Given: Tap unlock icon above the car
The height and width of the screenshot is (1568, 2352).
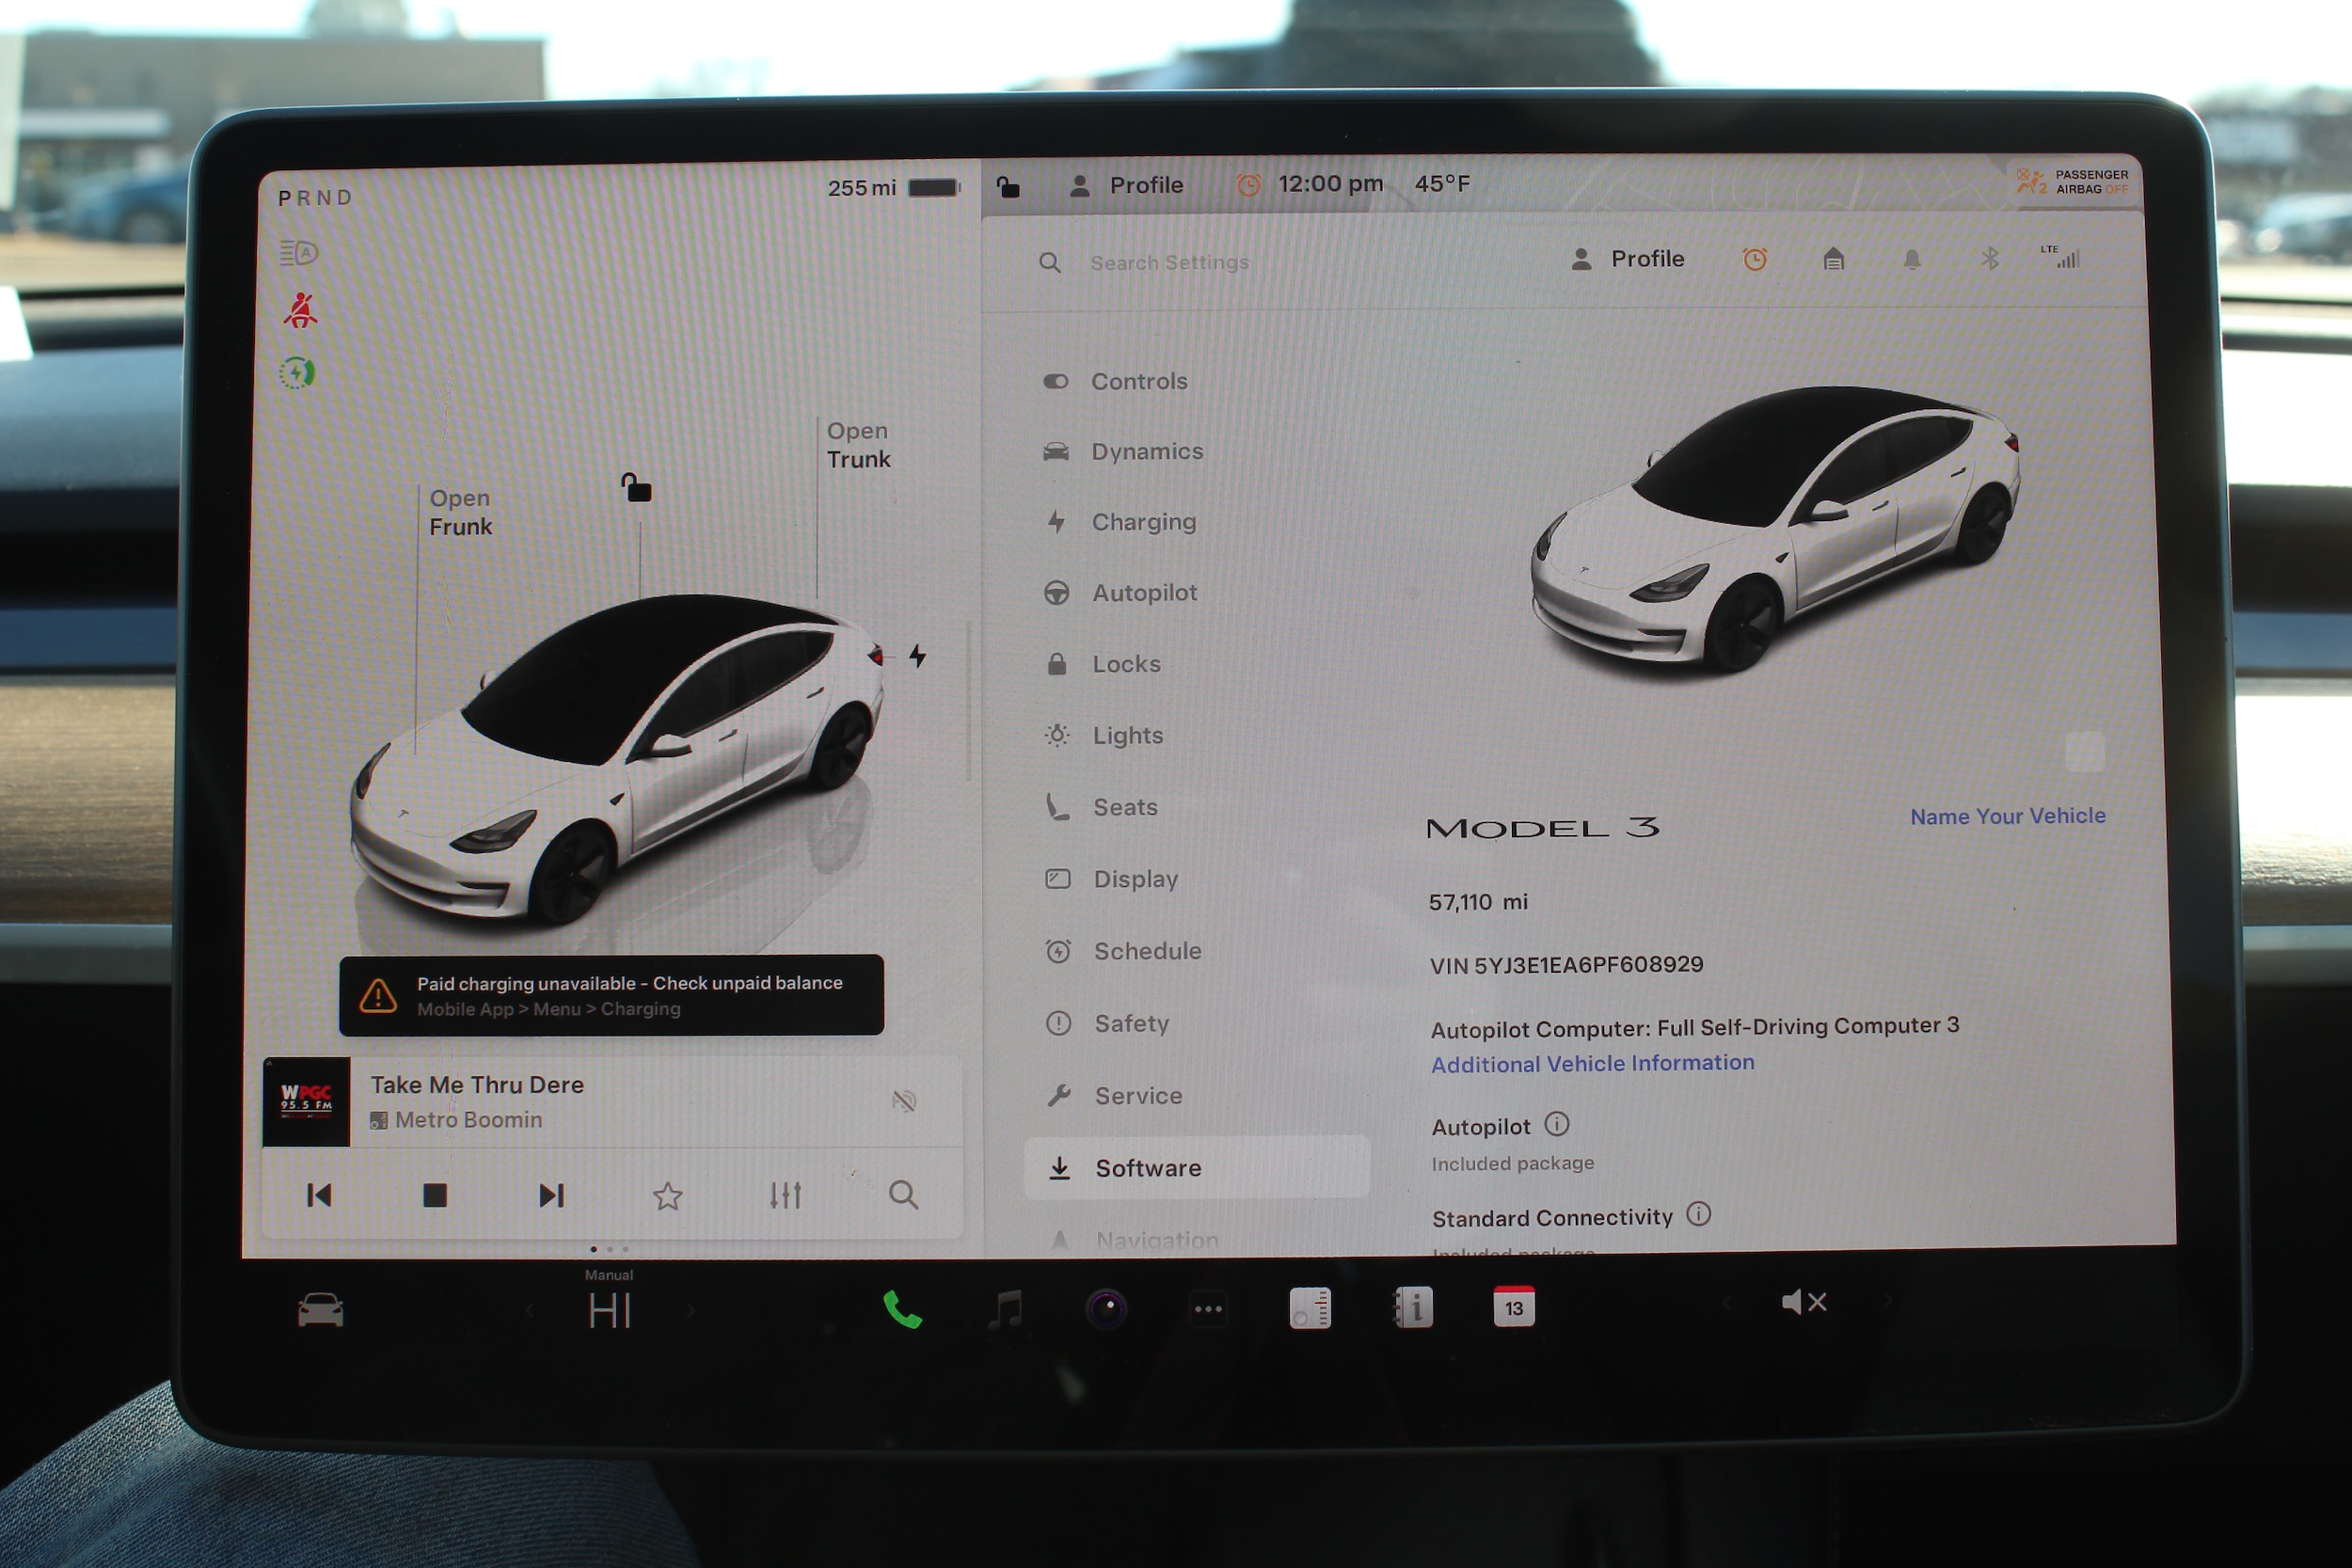Looking at the screenshot, I should [636, 488].
